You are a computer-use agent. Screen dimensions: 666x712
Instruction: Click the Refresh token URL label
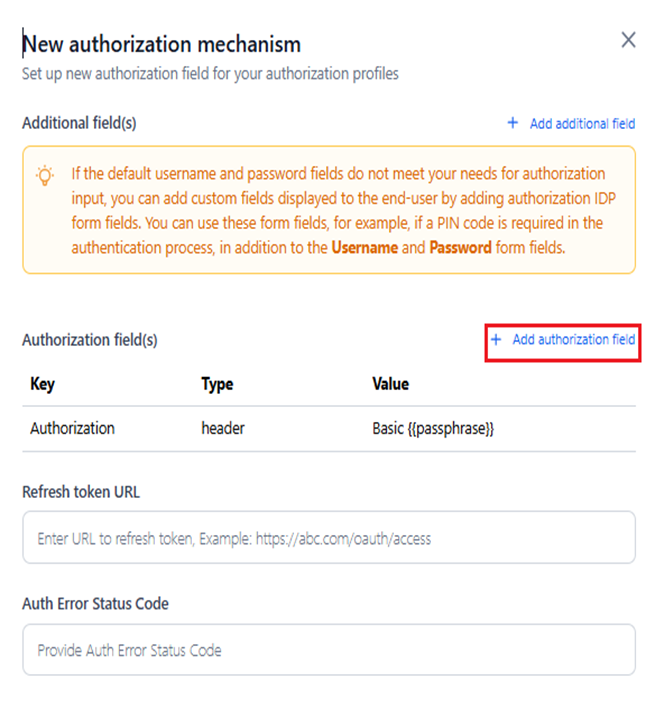pos(81,492)
